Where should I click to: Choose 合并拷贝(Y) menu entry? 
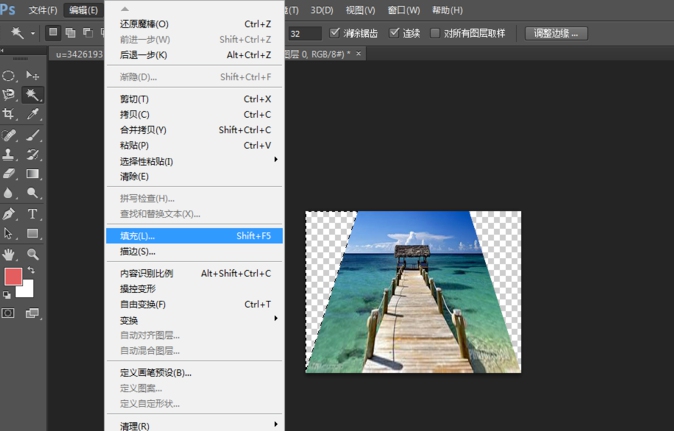(194, 130)
